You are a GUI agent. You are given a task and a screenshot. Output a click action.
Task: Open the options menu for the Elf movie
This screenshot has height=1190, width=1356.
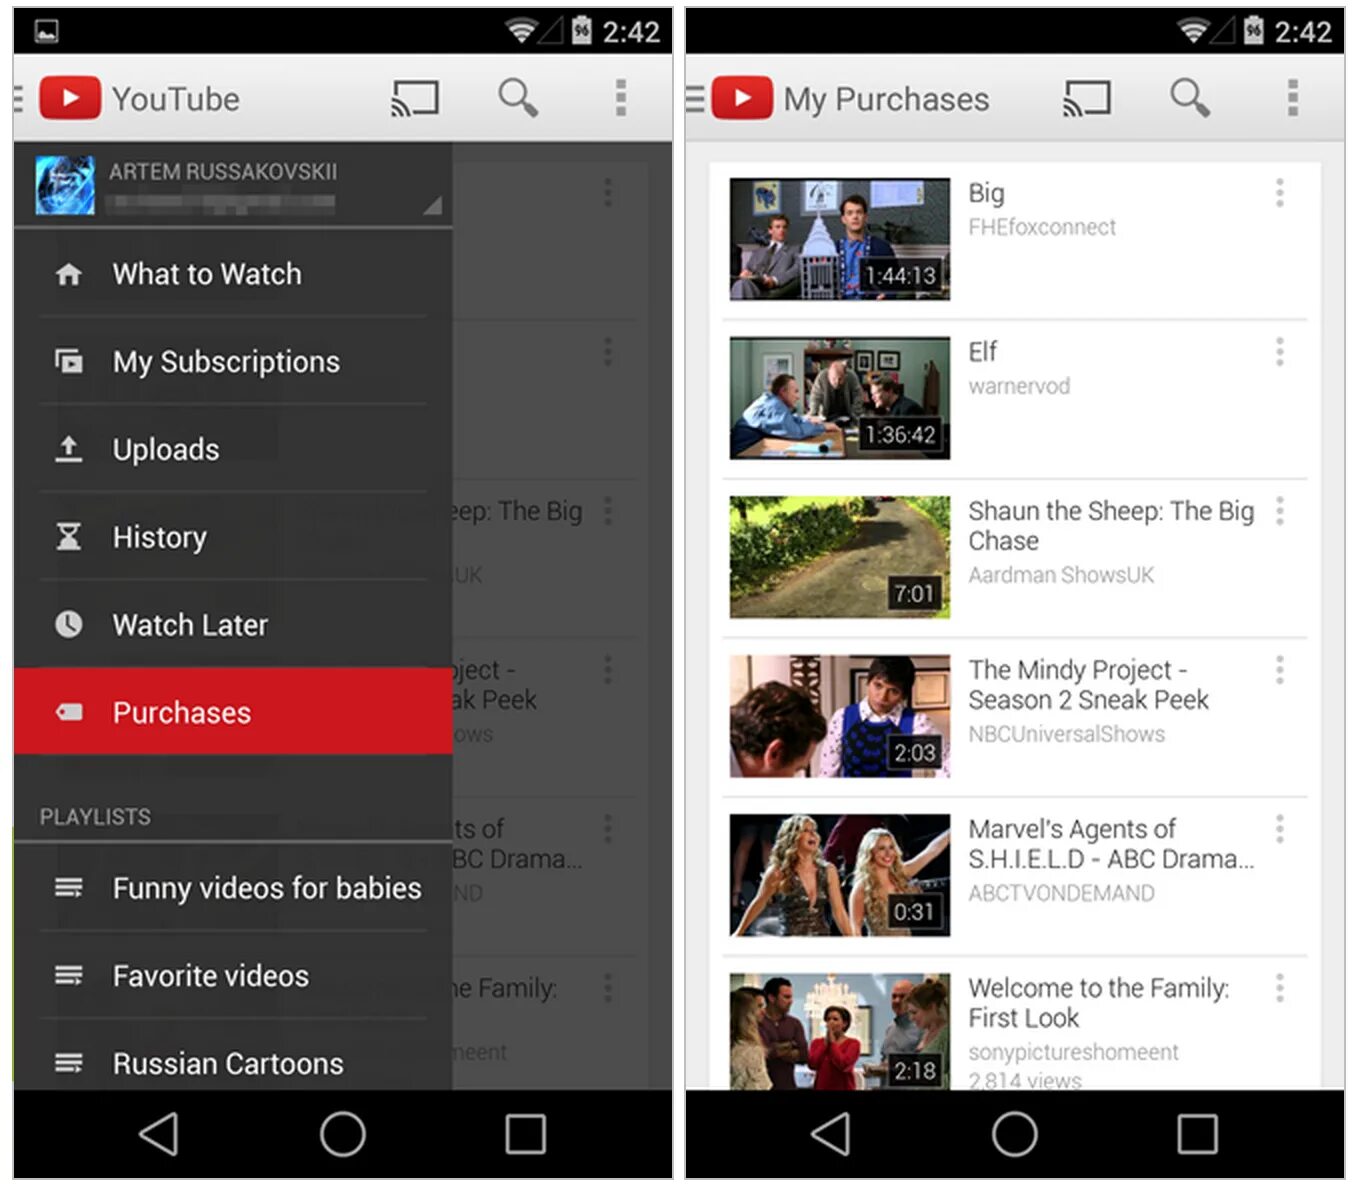(x=1279, y=352)
